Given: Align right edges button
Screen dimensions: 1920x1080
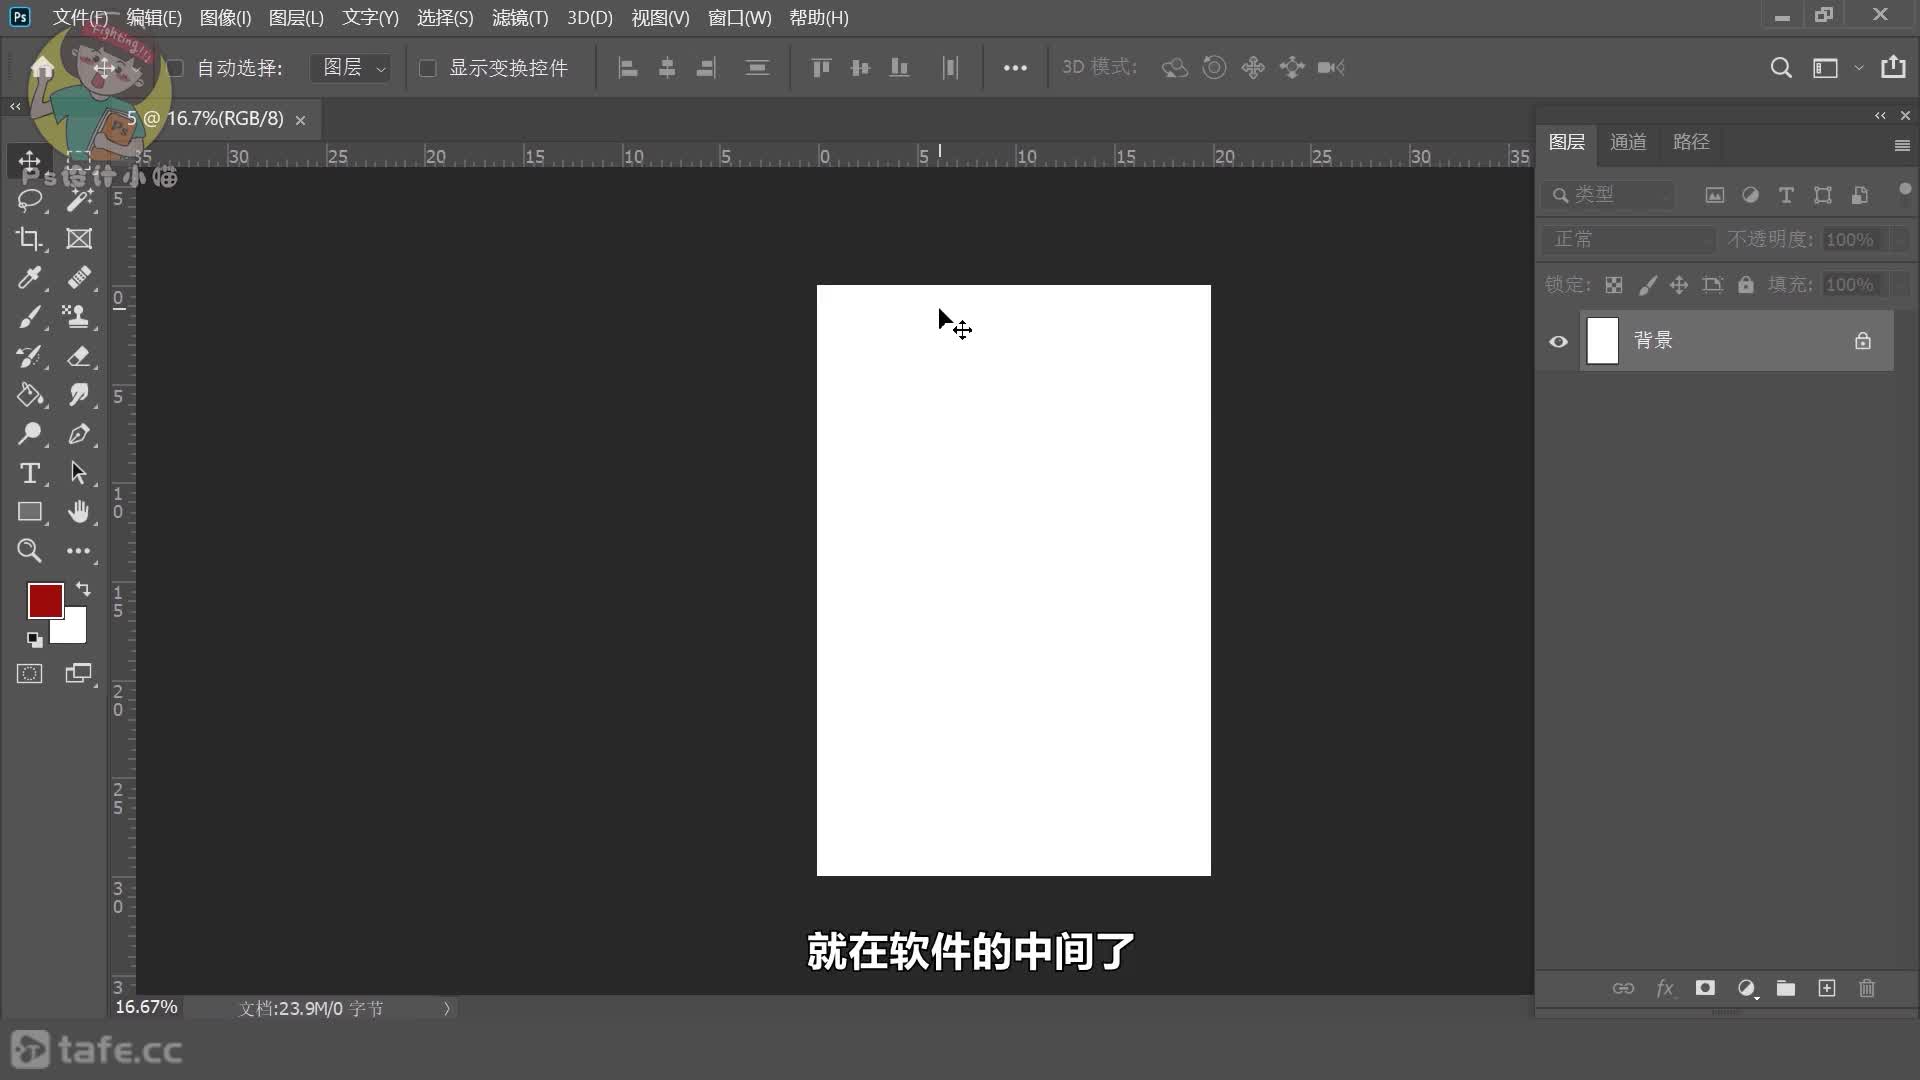Looking at the screenshot, I should tap(706, 68).
